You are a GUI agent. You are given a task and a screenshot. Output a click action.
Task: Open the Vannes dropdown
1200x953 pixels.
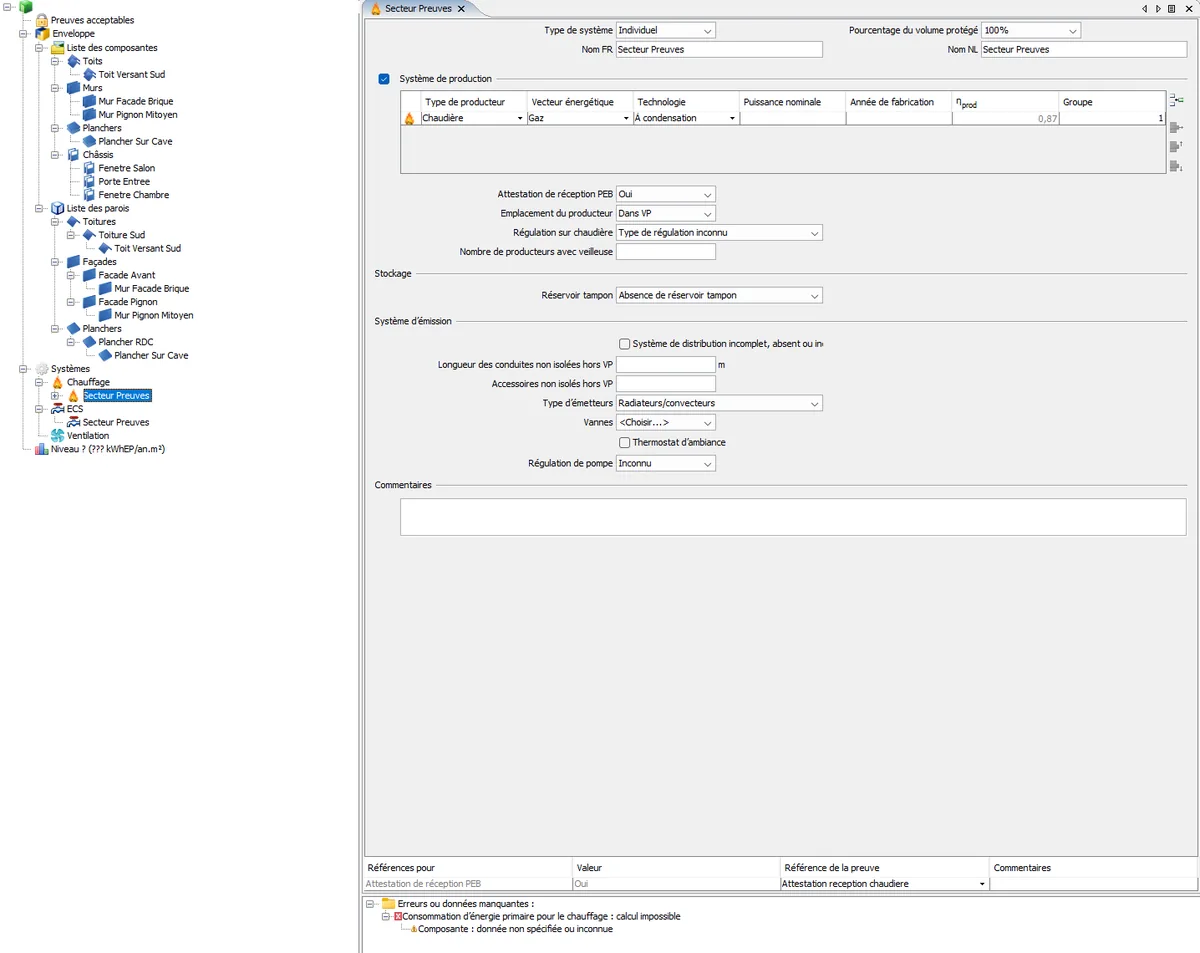pyautogui.click(x=666, y=423)
